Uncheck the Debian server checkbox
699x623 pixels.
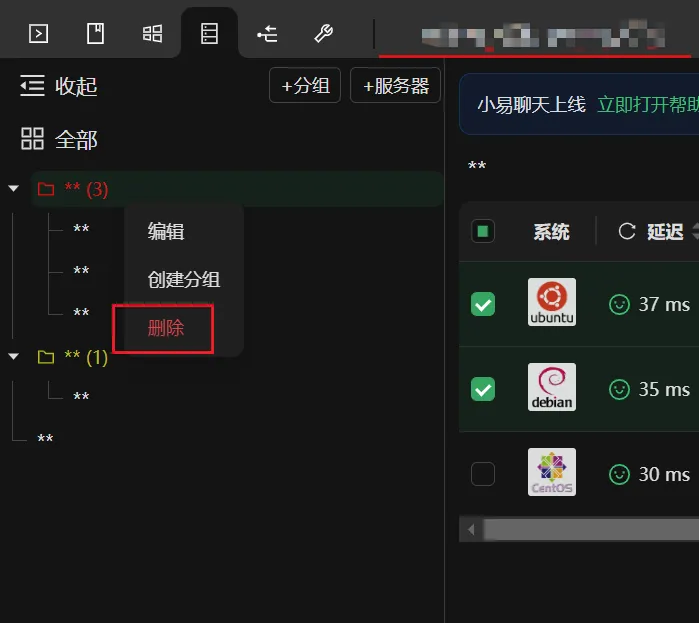[x=483, y=389]
